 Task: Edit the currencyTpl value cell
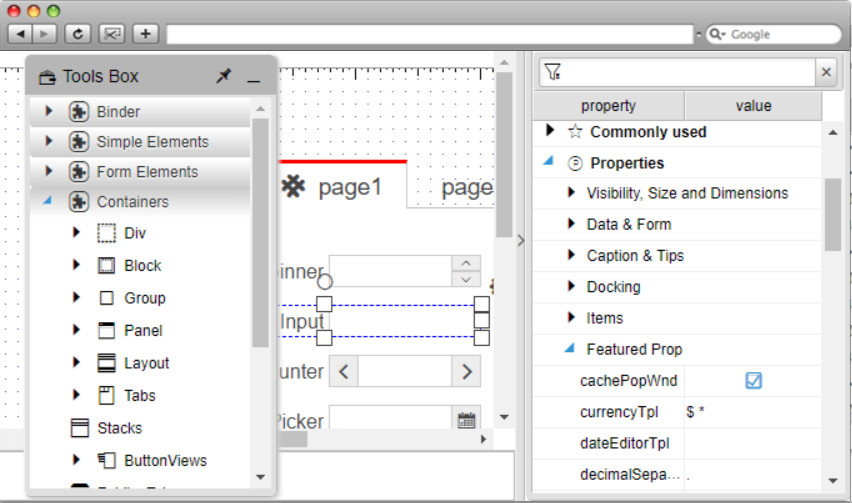coord(753,412)
